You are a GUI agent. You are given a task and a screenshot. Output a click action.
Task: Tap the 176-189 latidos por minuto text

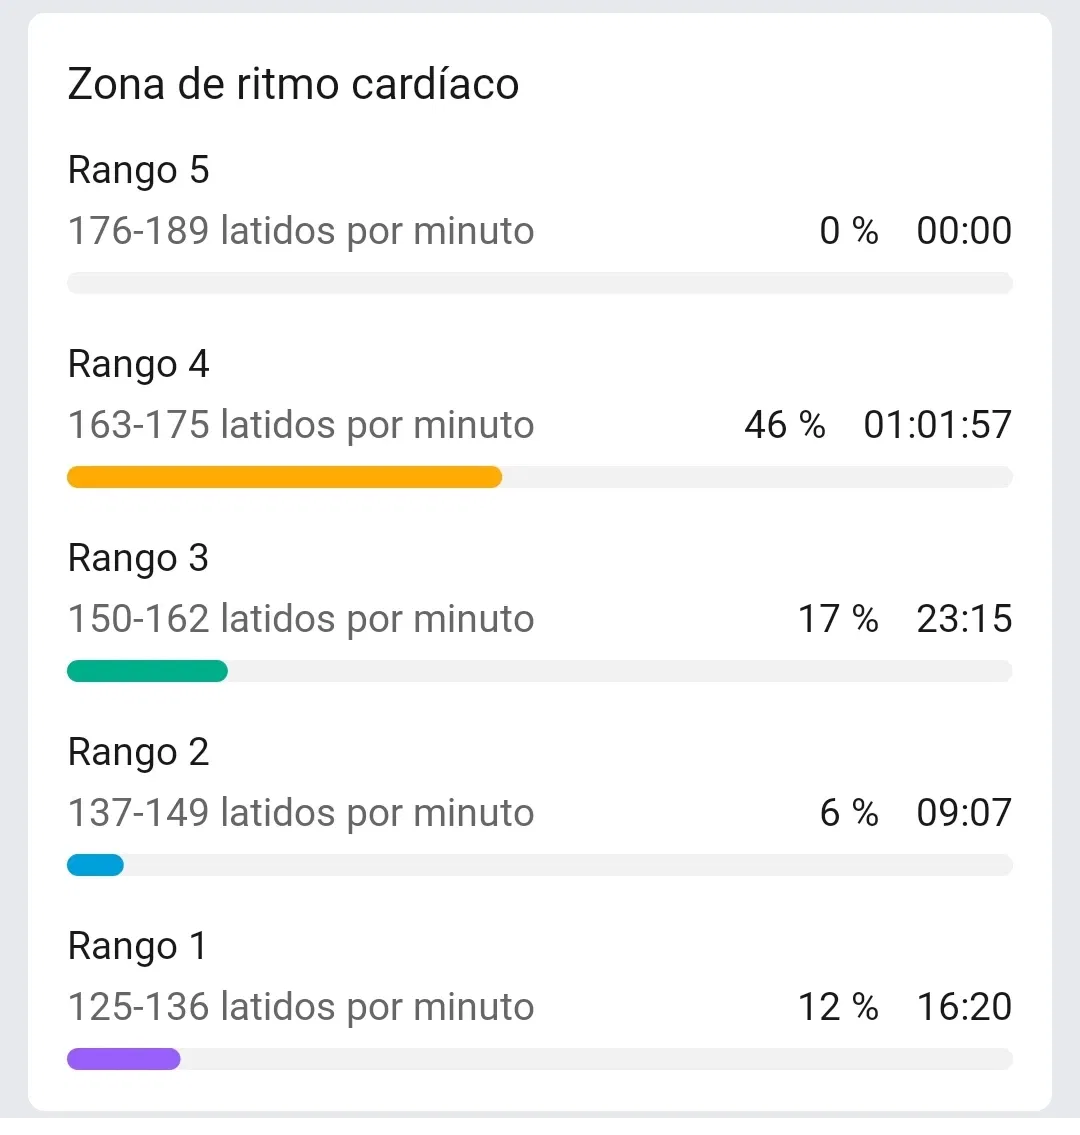pos(300,231)
